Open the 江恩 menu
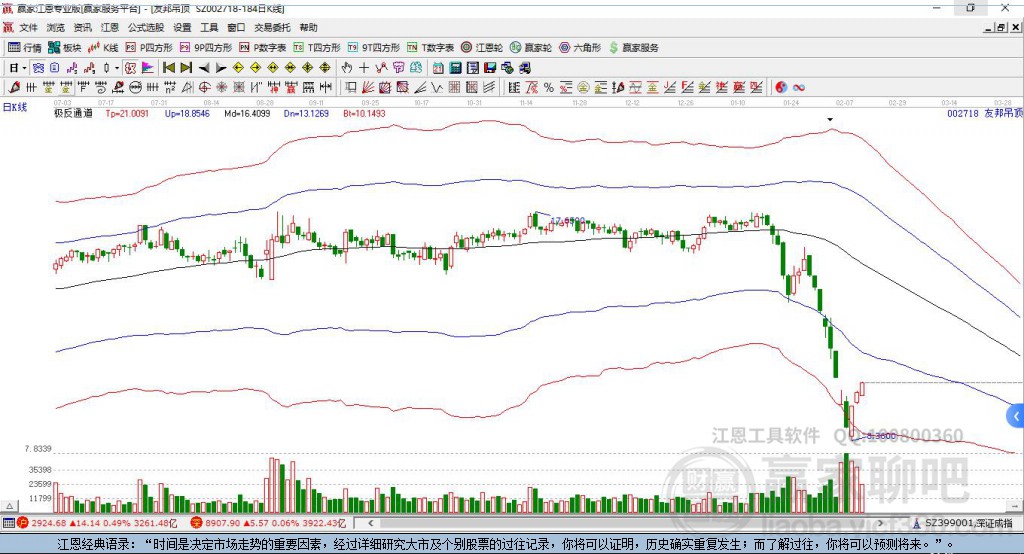 click(x=110, y=27)
